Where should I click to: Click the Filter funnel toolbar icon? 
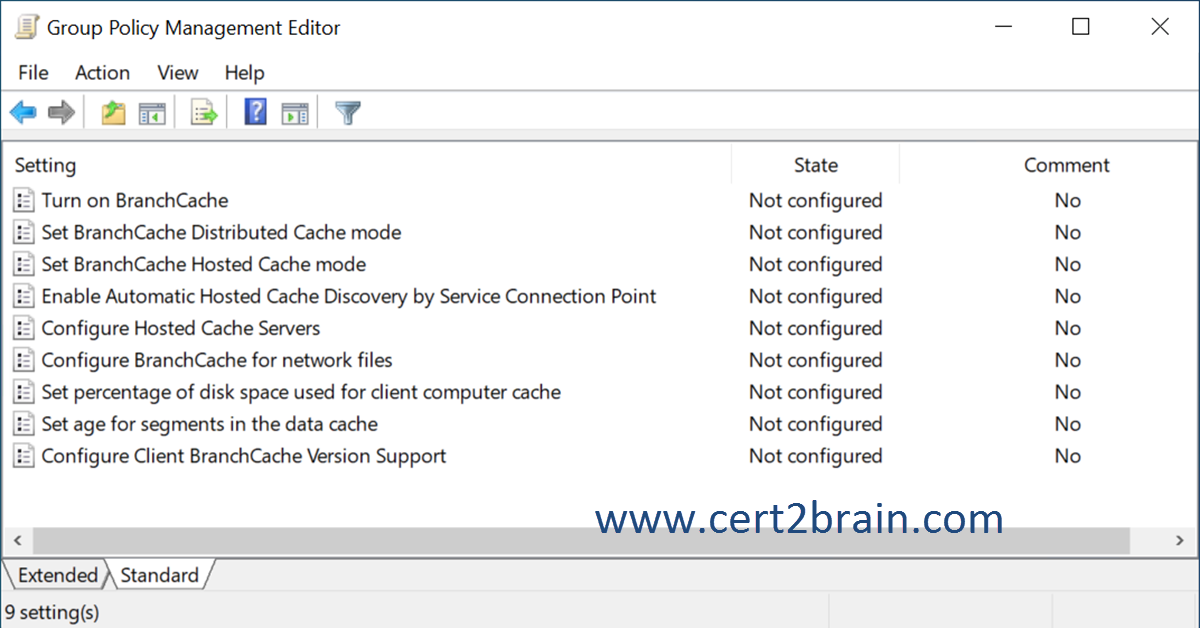(348, 113)
